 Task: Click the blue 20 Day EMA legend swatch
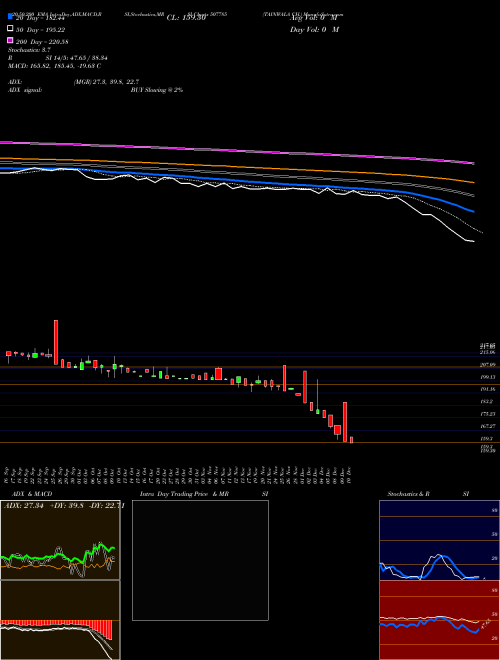pyautogui.click(x=11, y=17)
